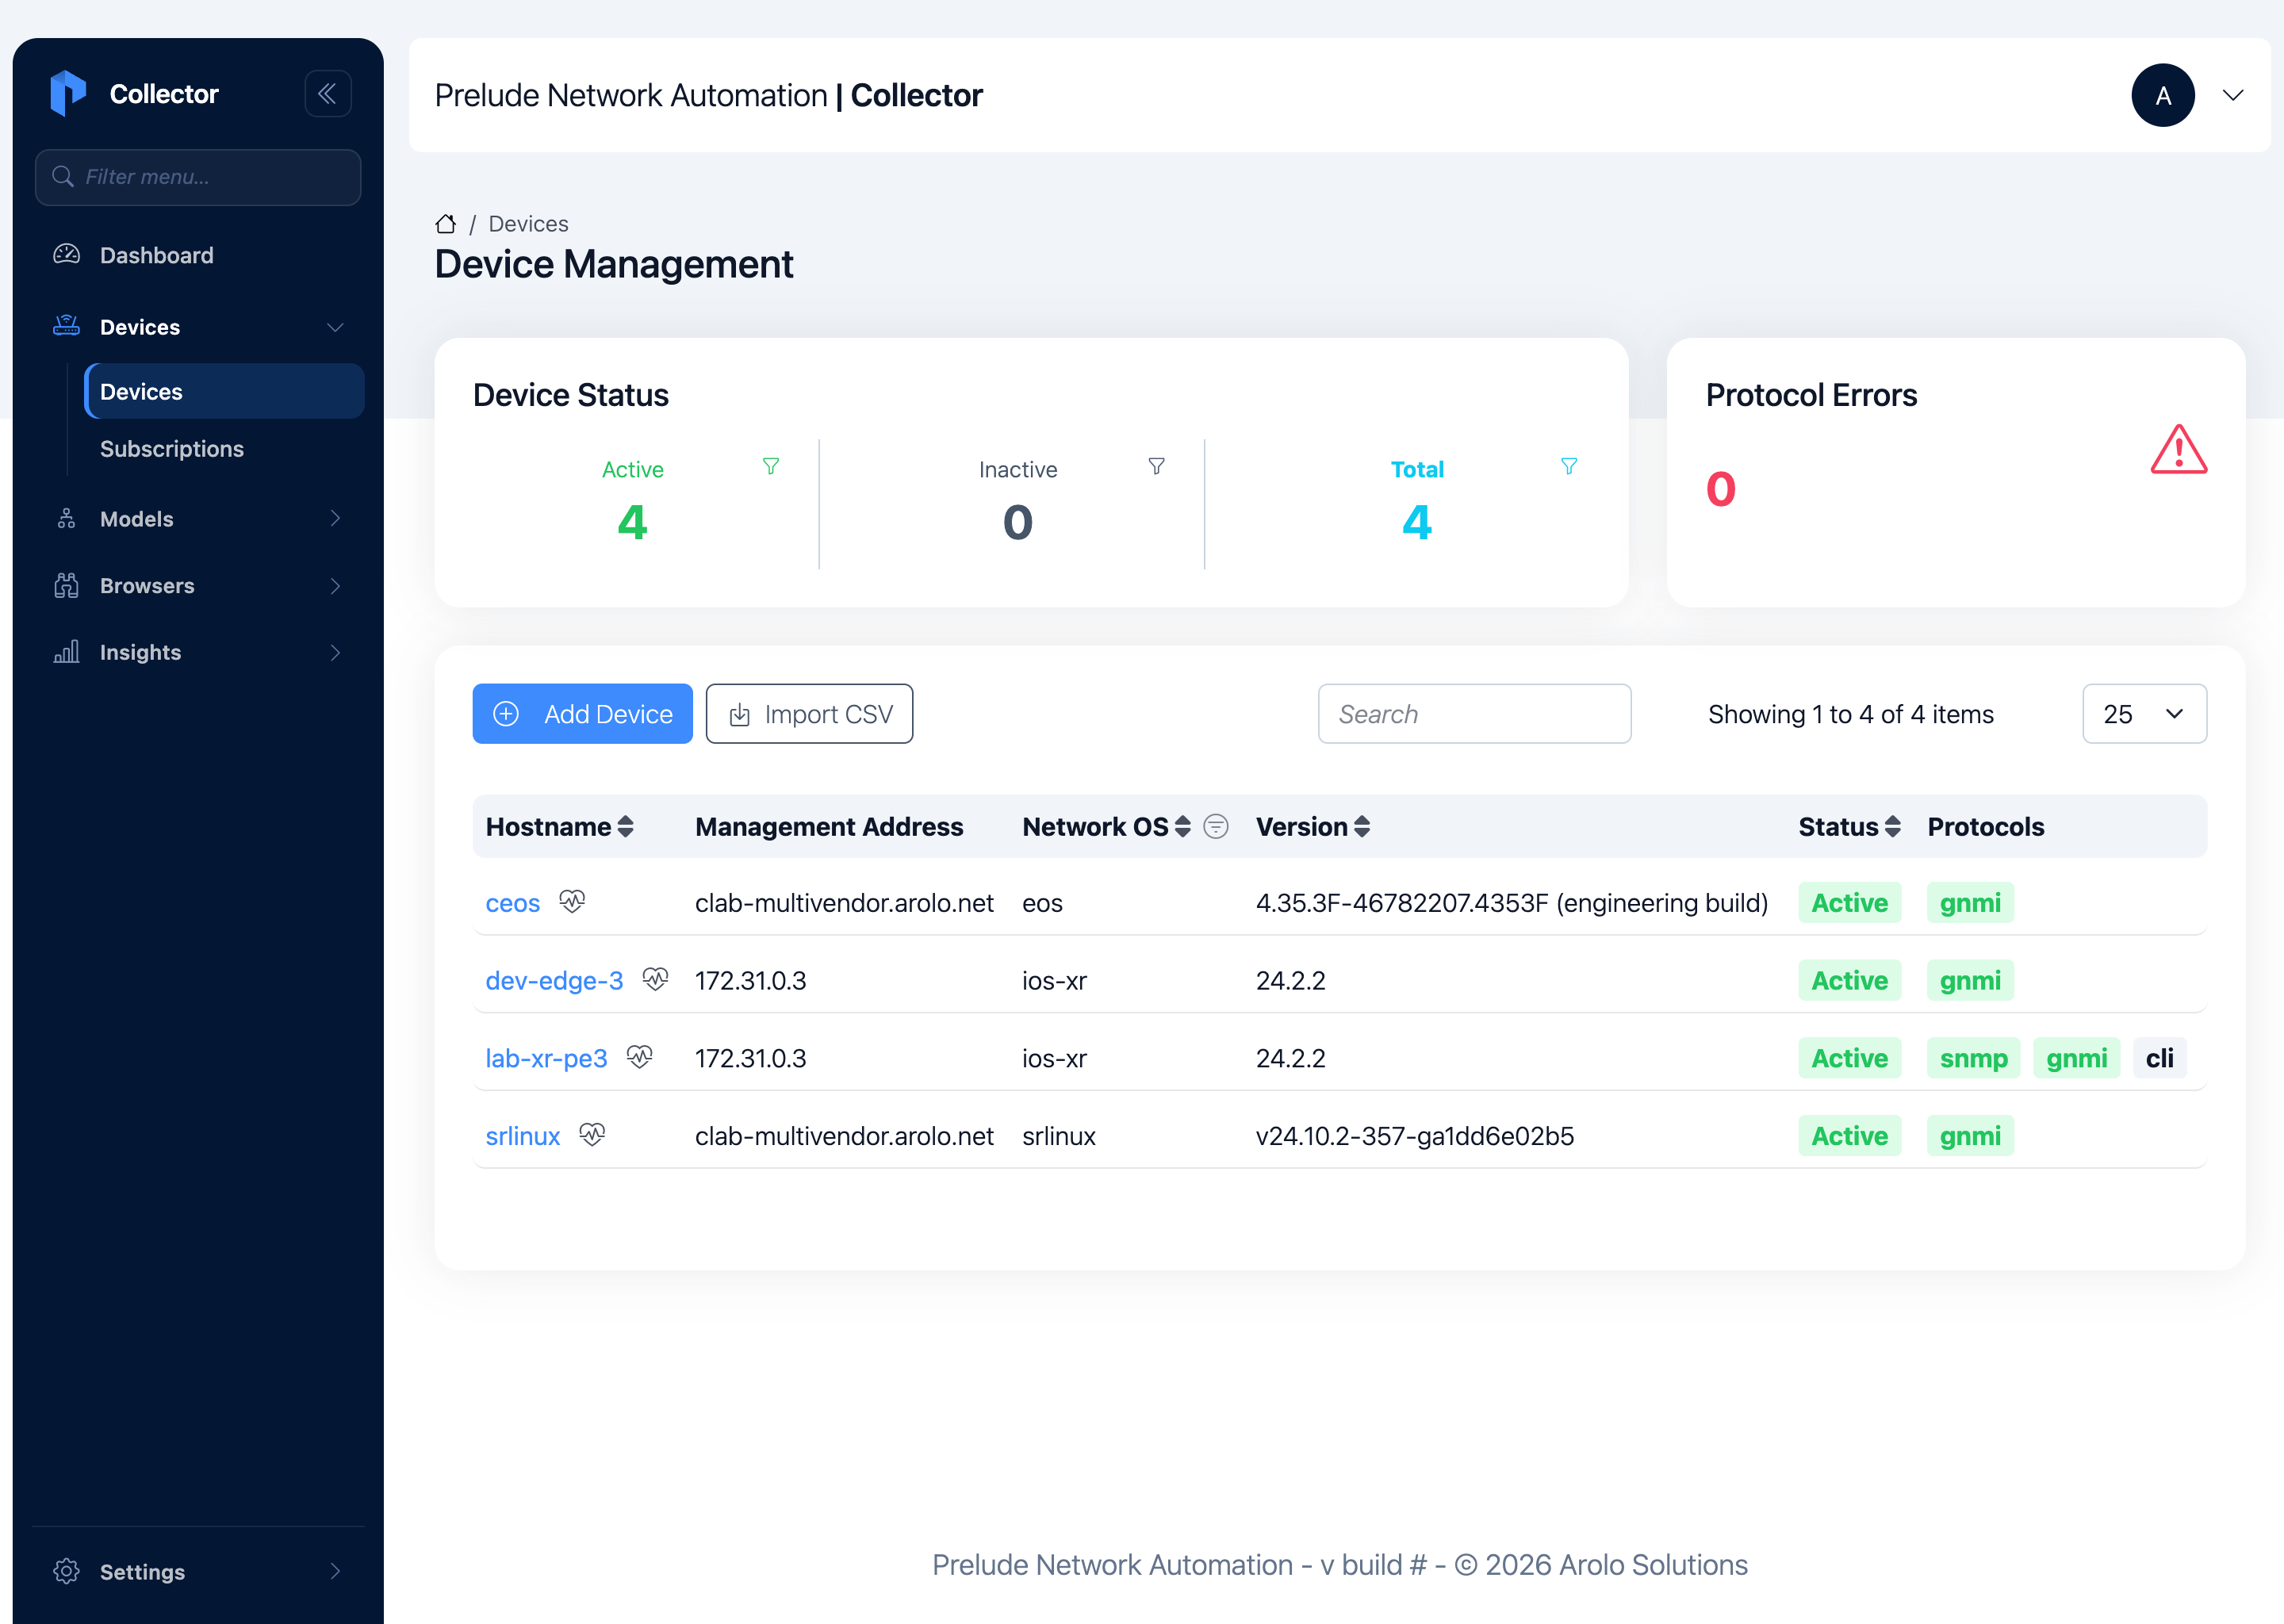Click the Inactive count value 0
Screen dimensions: 2284x1624
[1017, 522]
